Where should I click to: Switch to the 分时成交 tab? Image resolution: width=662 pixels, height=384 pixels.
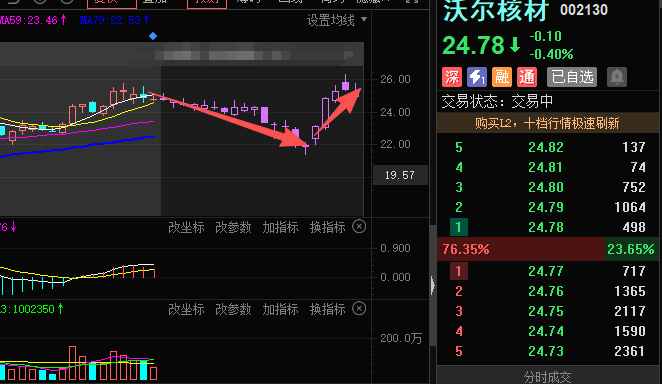click(547, 377)
